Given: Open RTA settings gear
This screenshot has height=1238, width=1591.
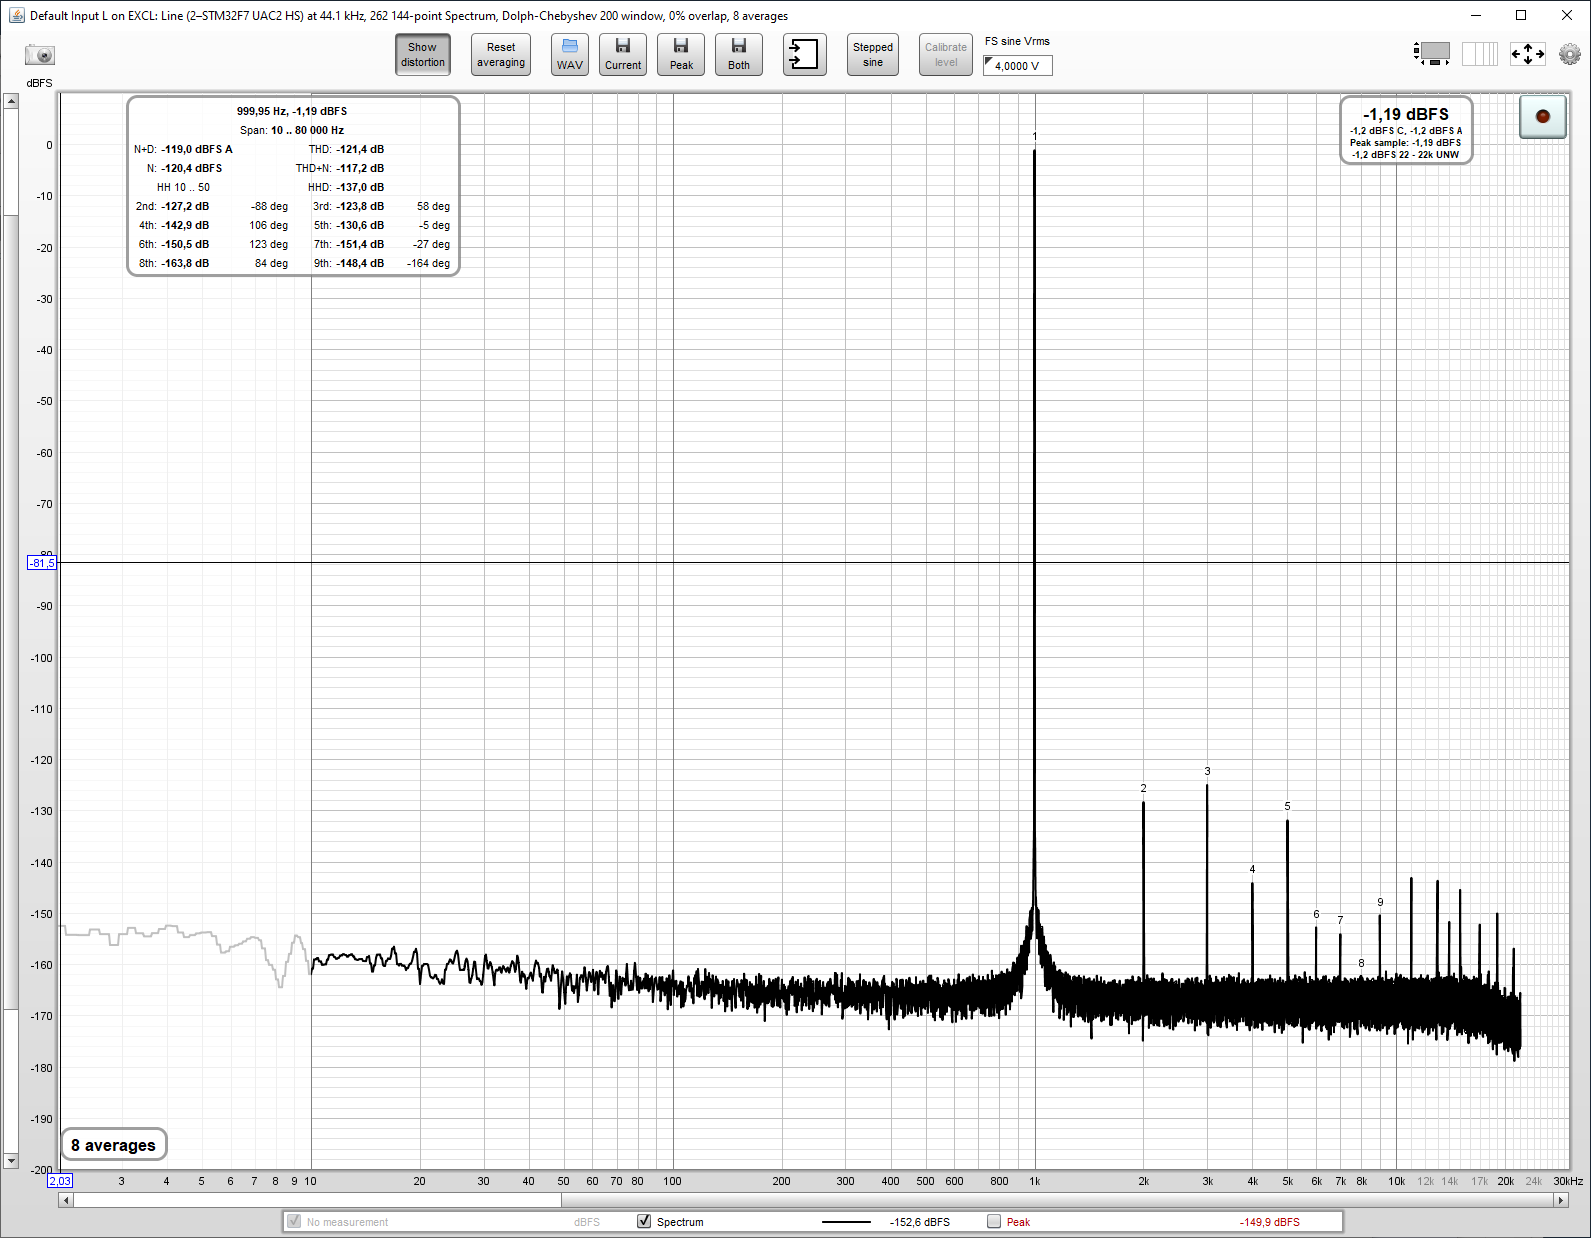Looking at the screenshot, I should 1569,54.
